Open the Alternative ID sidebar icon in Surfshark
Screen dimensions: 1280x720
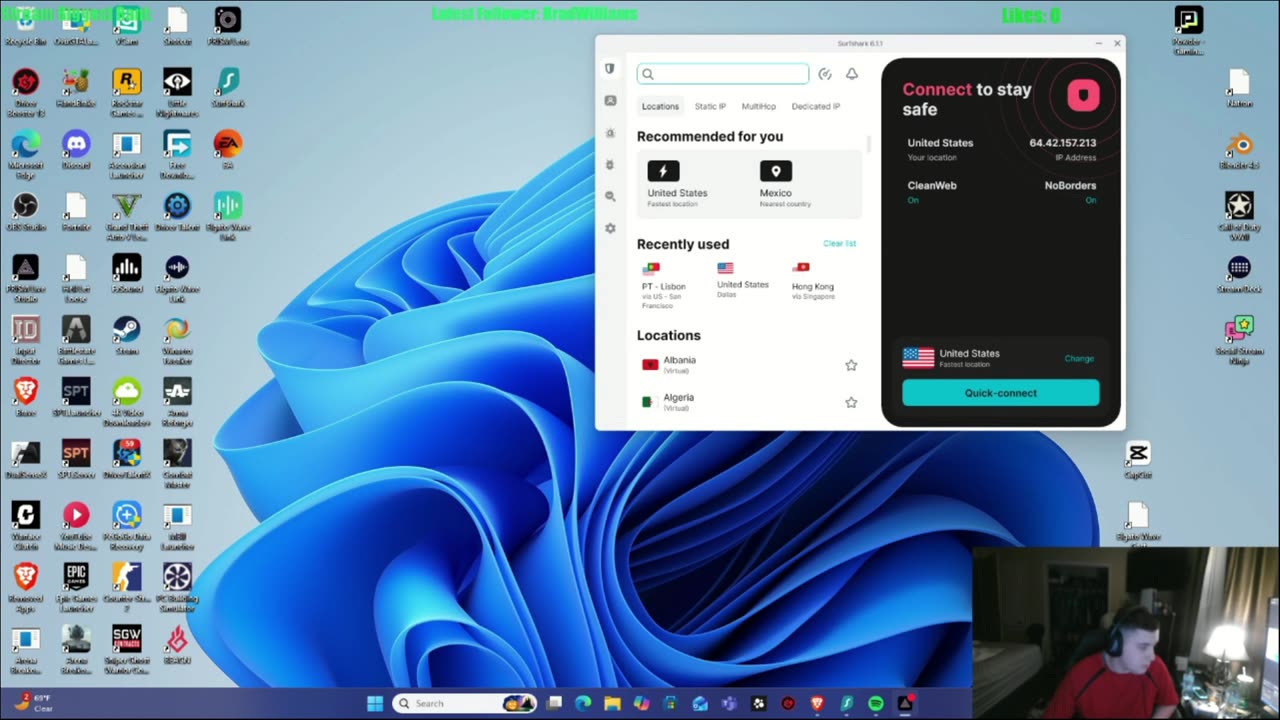(x=610, y=101)
